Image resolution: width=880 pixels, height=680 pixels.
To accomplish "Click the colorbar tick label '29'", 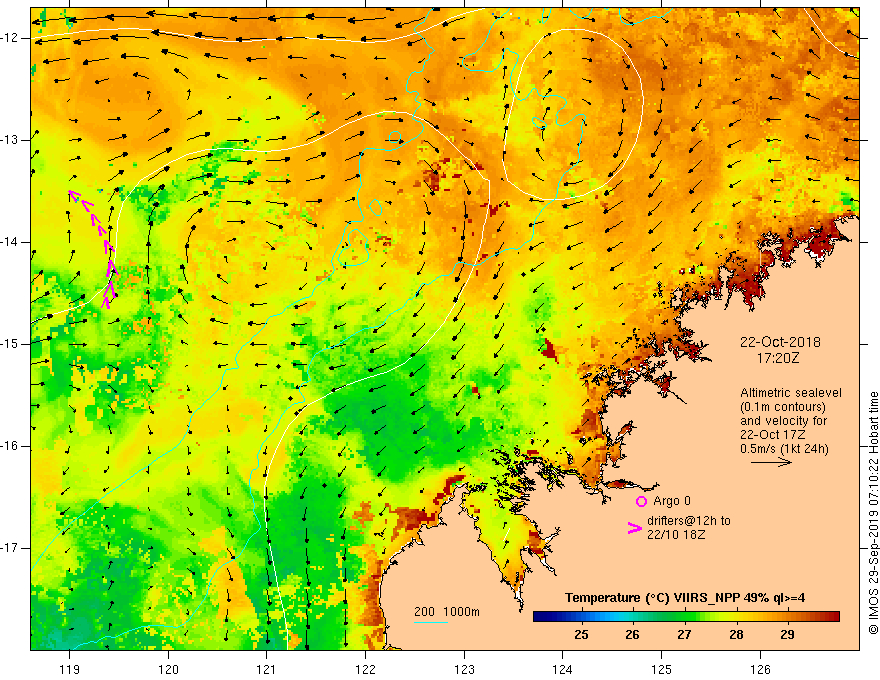I will [787, 635].
